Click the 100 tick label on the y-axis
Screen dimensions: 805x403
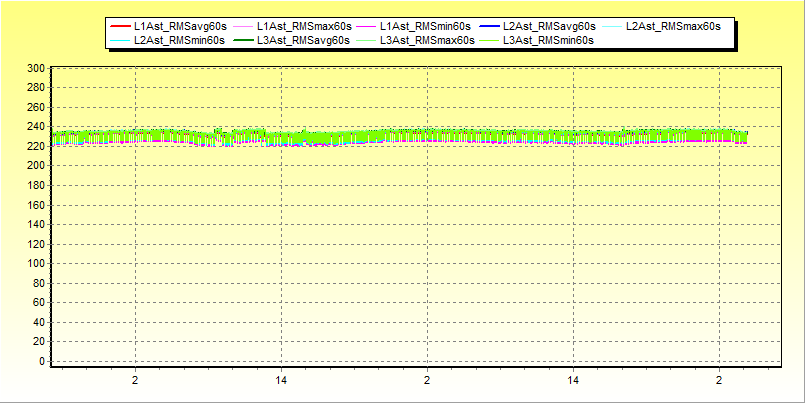pyautogui.click(x=36, y=263)
